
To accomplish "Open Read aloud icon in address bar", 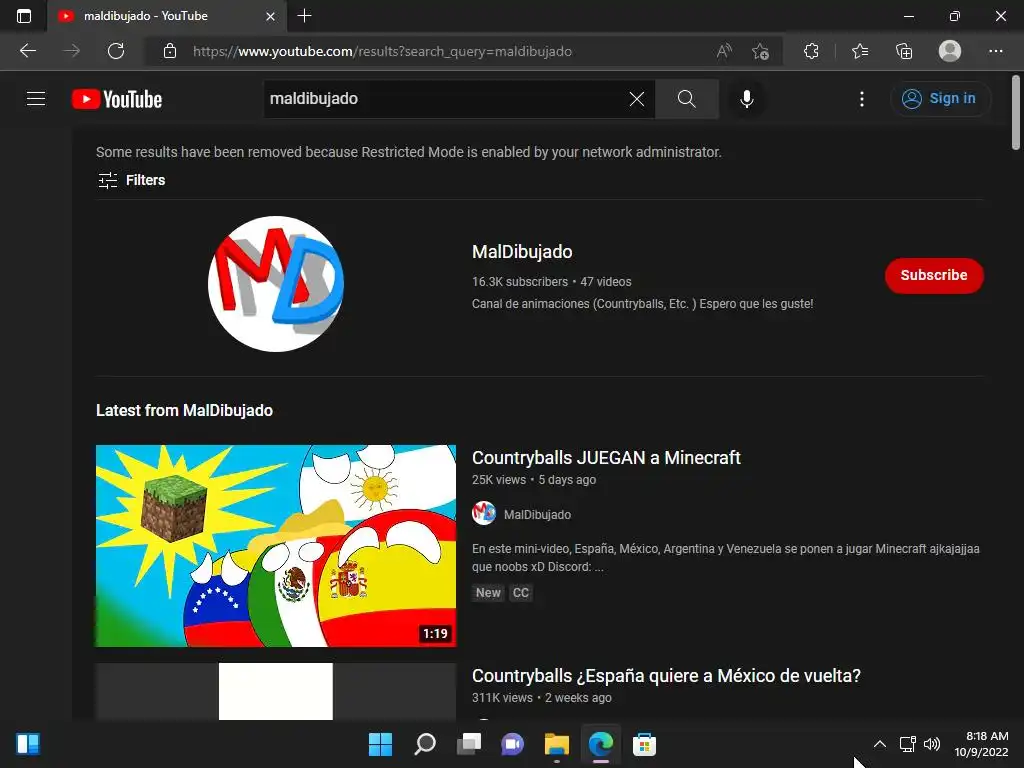I will coord(724,51).
